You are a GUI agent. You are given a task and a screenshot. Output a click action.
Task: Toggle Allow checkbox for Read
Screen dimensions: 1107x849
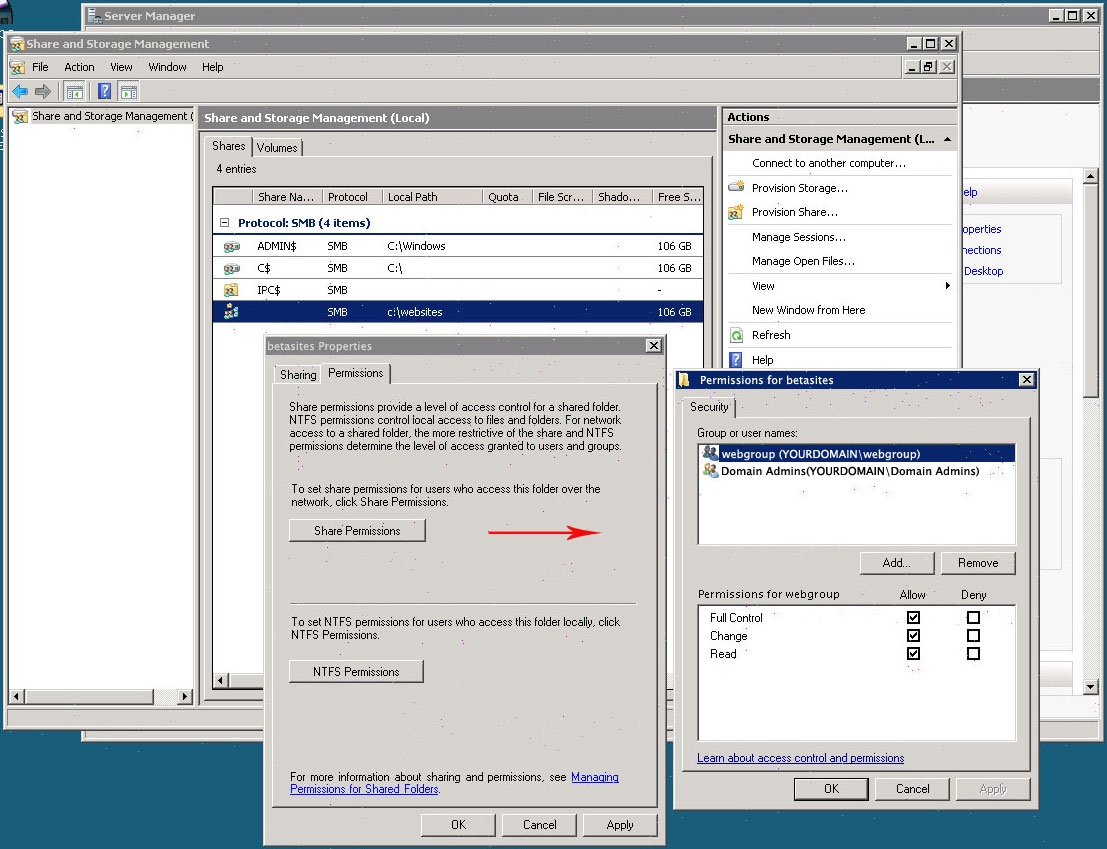click(913, 654)
